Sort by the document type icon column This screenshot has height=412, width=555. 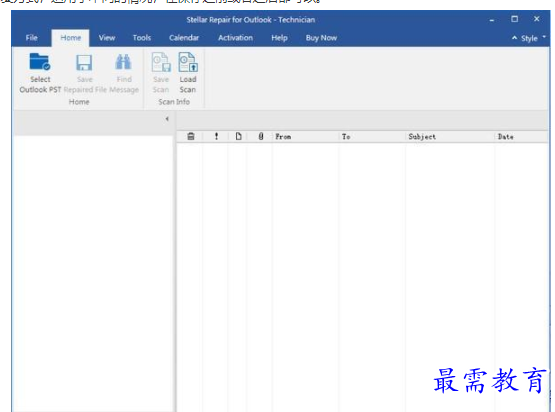click(x=239, y=136)
